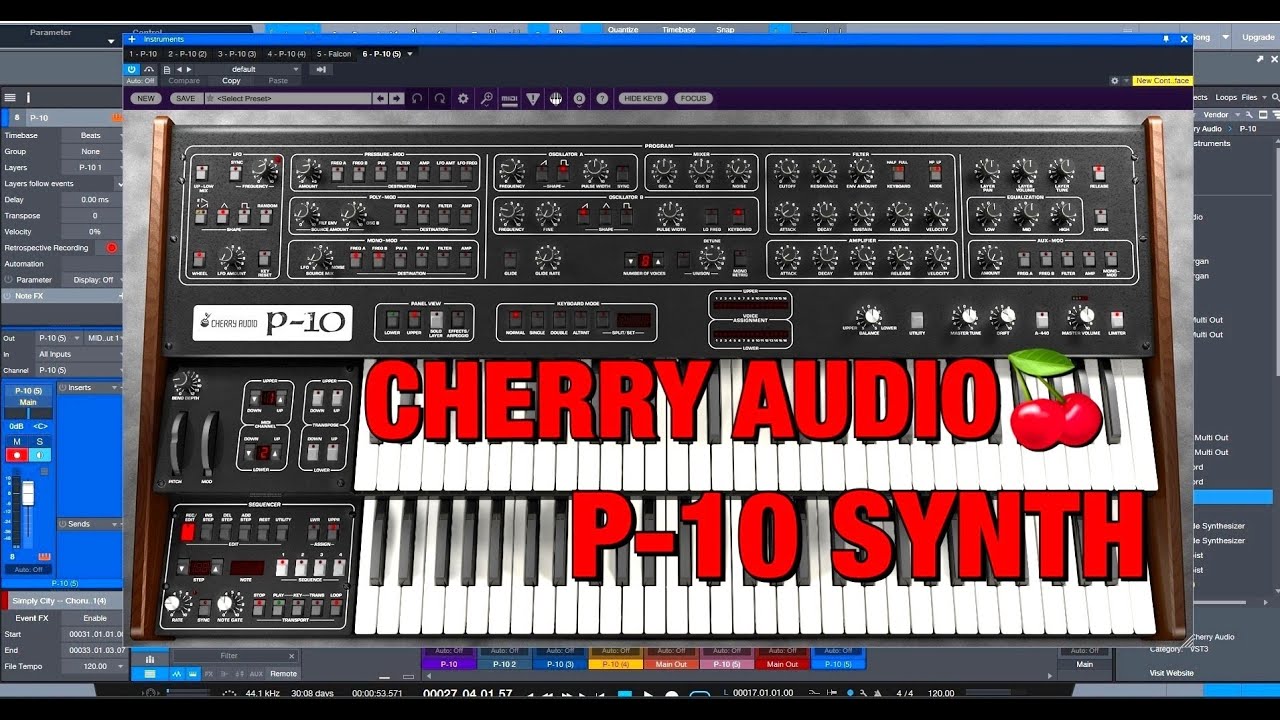Click the NEW preset button

coord(146,98)
